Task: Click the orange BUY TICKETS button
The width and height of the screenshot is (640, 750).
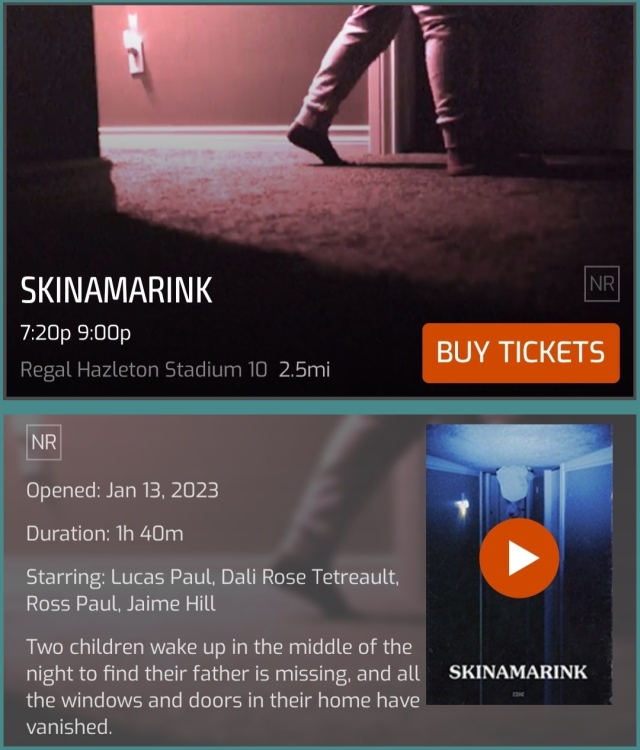Action: (x=521, y=353)
